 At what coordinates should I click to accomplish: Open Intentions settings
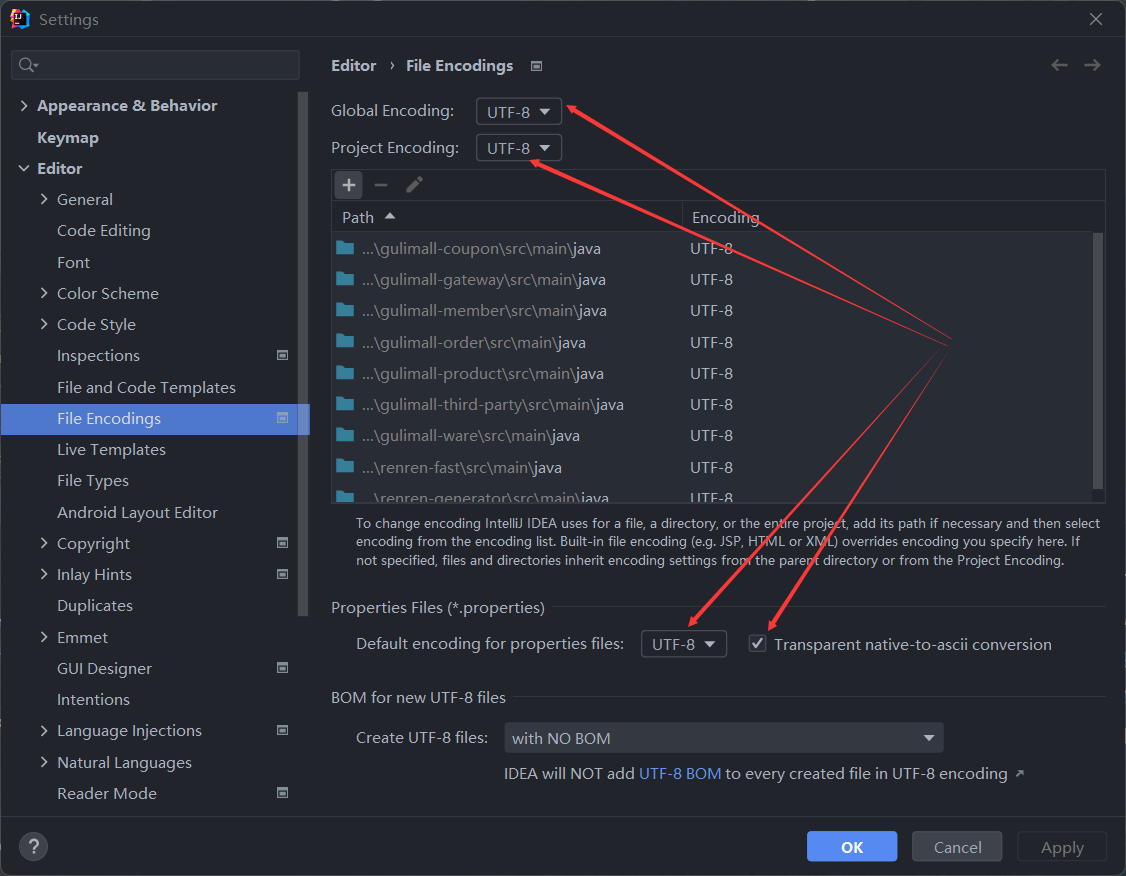93,699
